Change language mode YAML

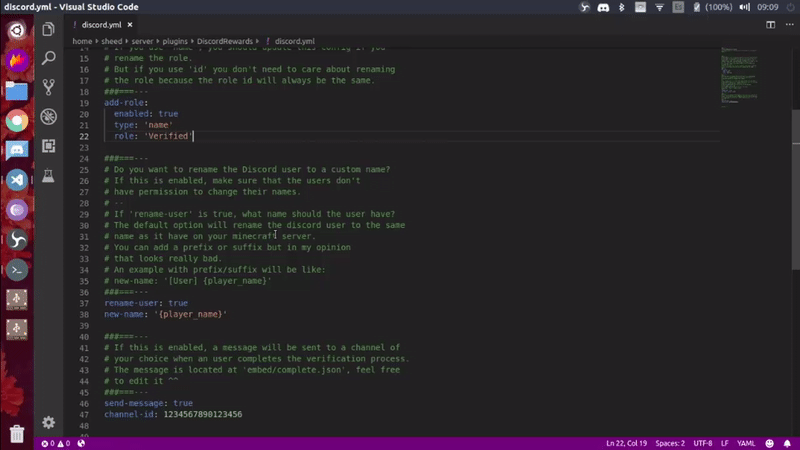[x=746, y=443]
